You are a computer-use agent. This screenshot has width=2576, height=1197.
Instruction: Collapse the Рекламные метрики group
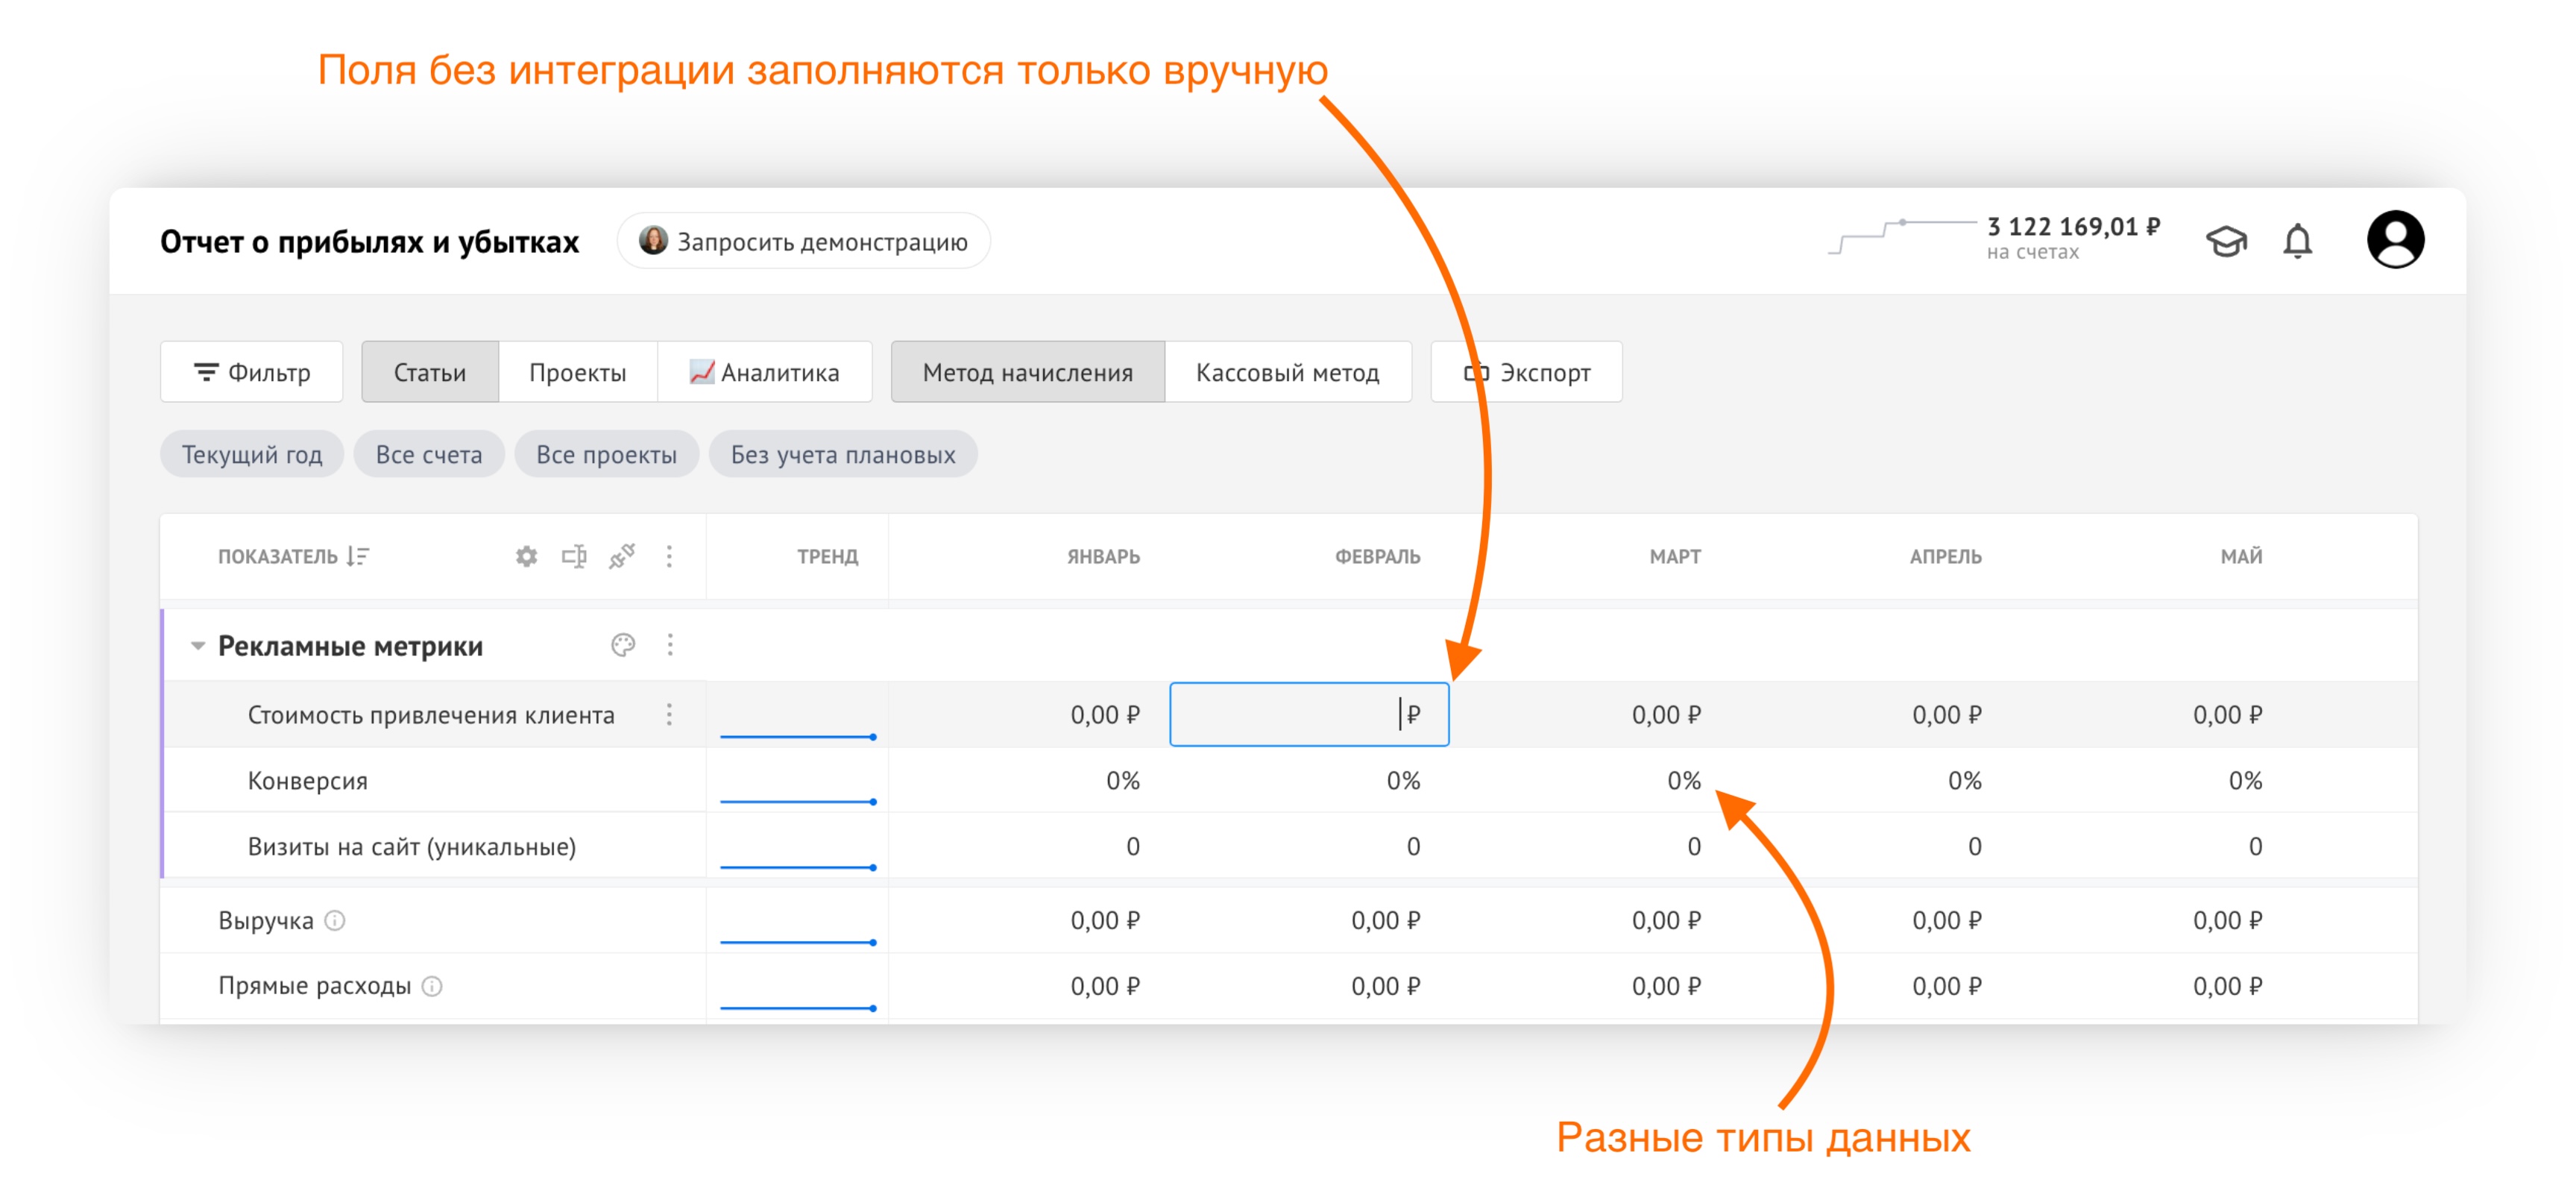(198, 646)
